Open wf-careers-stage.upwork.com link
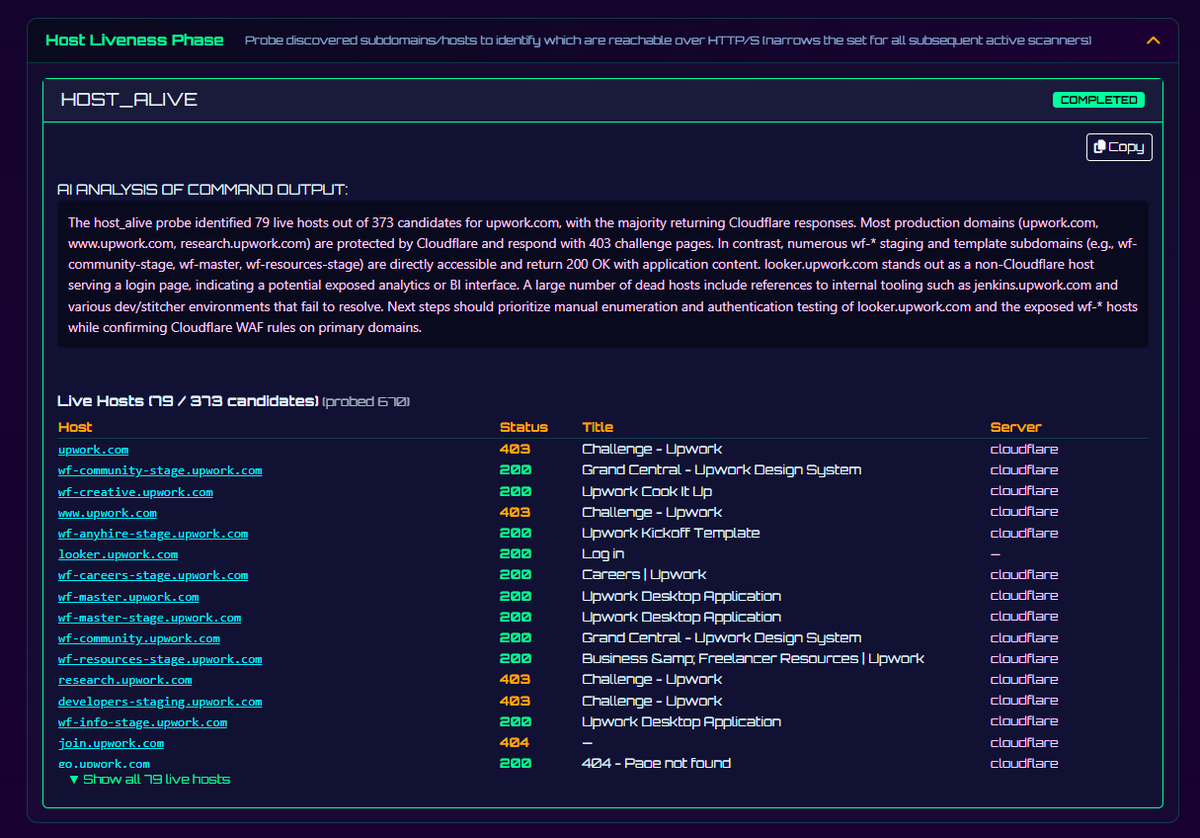 [x=153, y=575]
